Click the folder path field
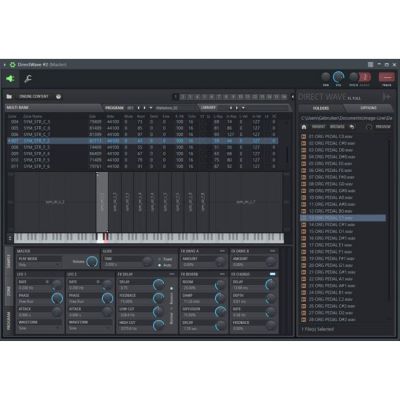 346,118
